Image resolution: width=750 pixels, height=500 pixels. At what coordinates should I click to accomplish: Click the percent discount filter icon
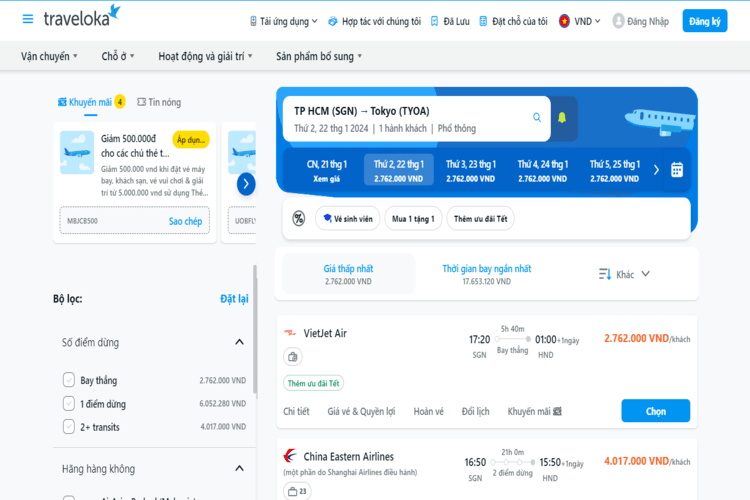click(298, 219)
